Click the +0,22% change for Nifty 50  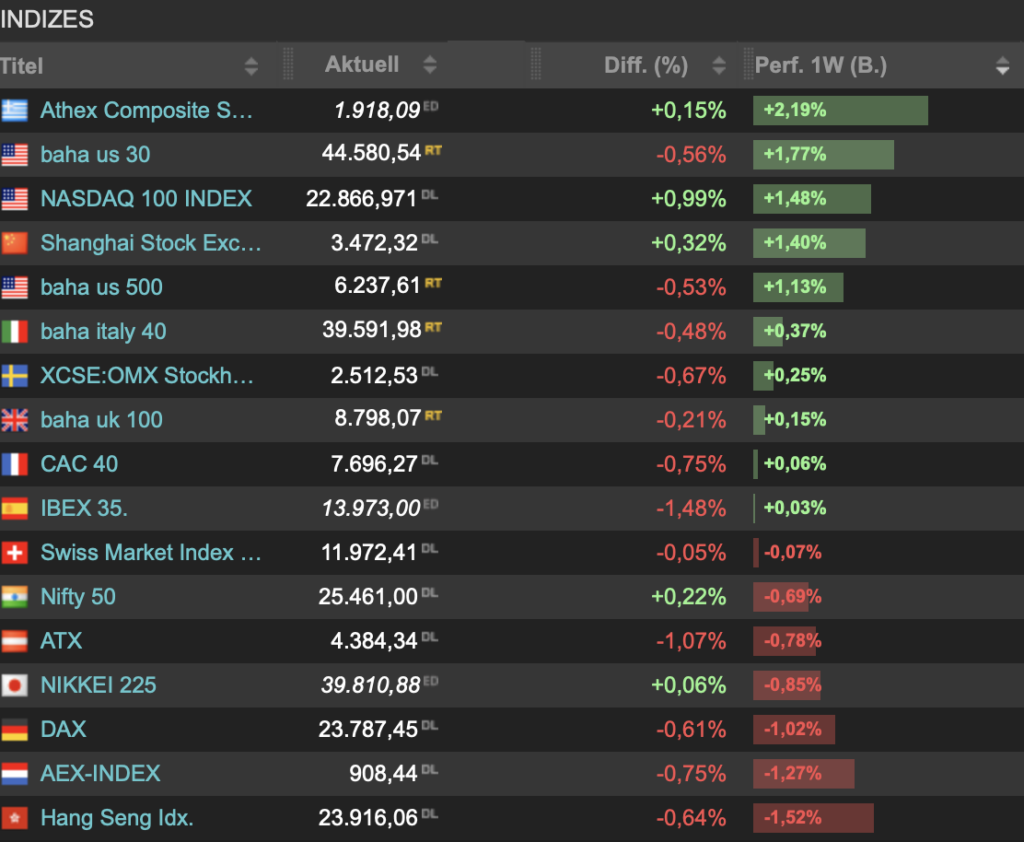(688, 596)
